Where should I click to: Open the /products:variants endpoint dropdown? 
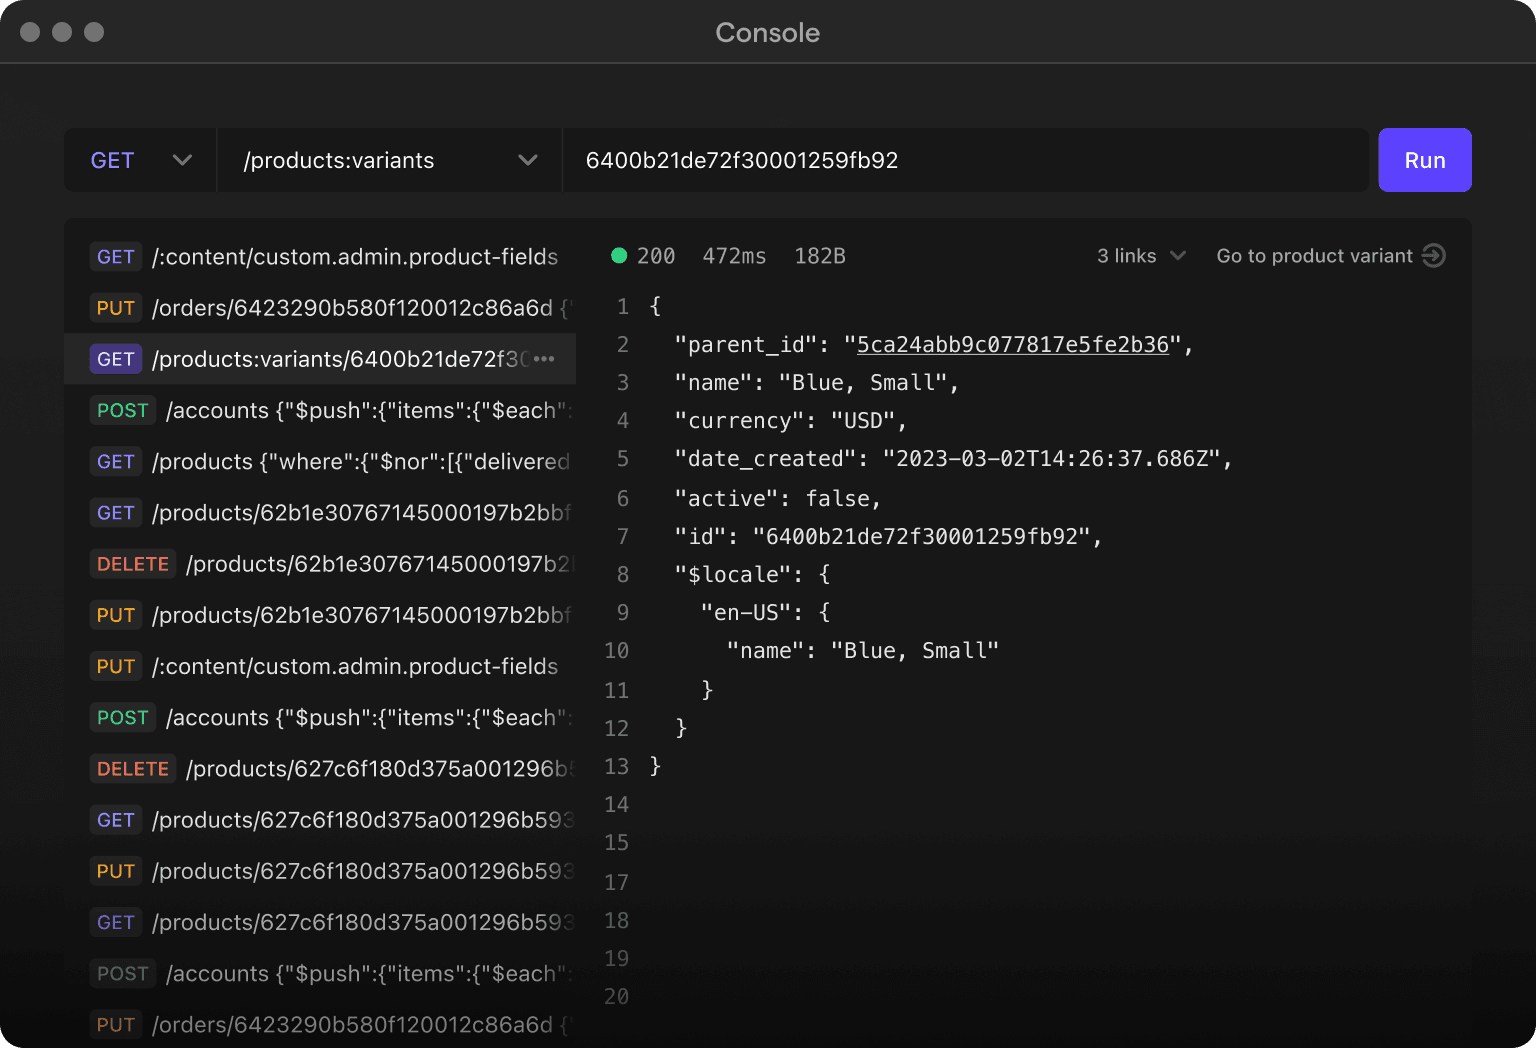pos(389,160)
